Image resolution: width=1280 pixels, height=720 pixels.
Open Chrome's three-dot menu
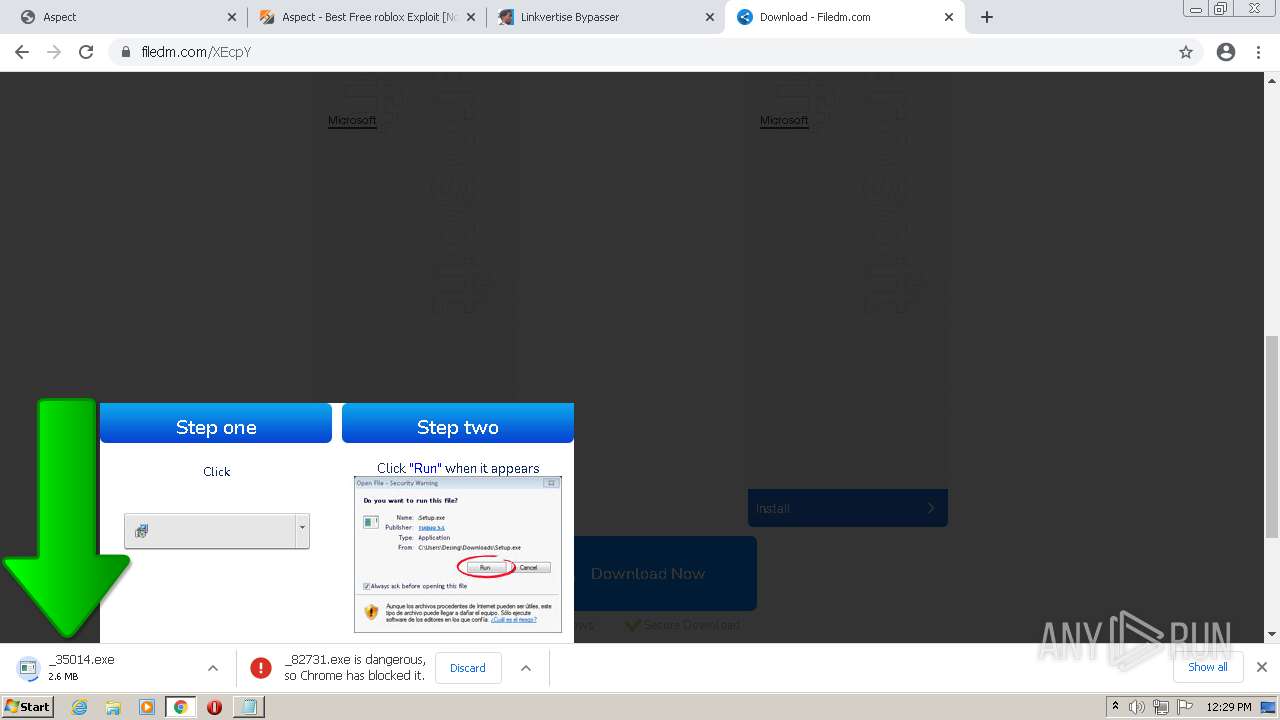(x=1258, y=52)
